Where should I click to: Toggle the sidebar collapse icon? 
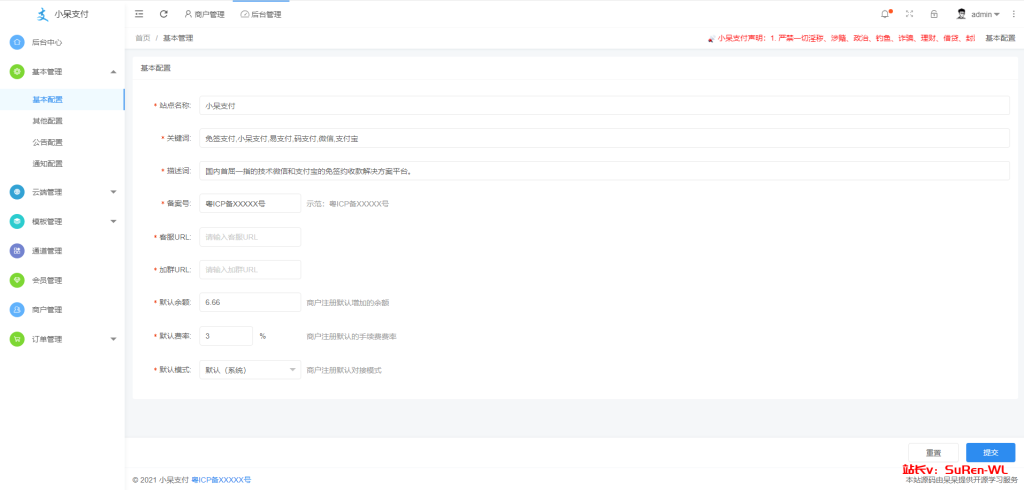click(138, 14)
